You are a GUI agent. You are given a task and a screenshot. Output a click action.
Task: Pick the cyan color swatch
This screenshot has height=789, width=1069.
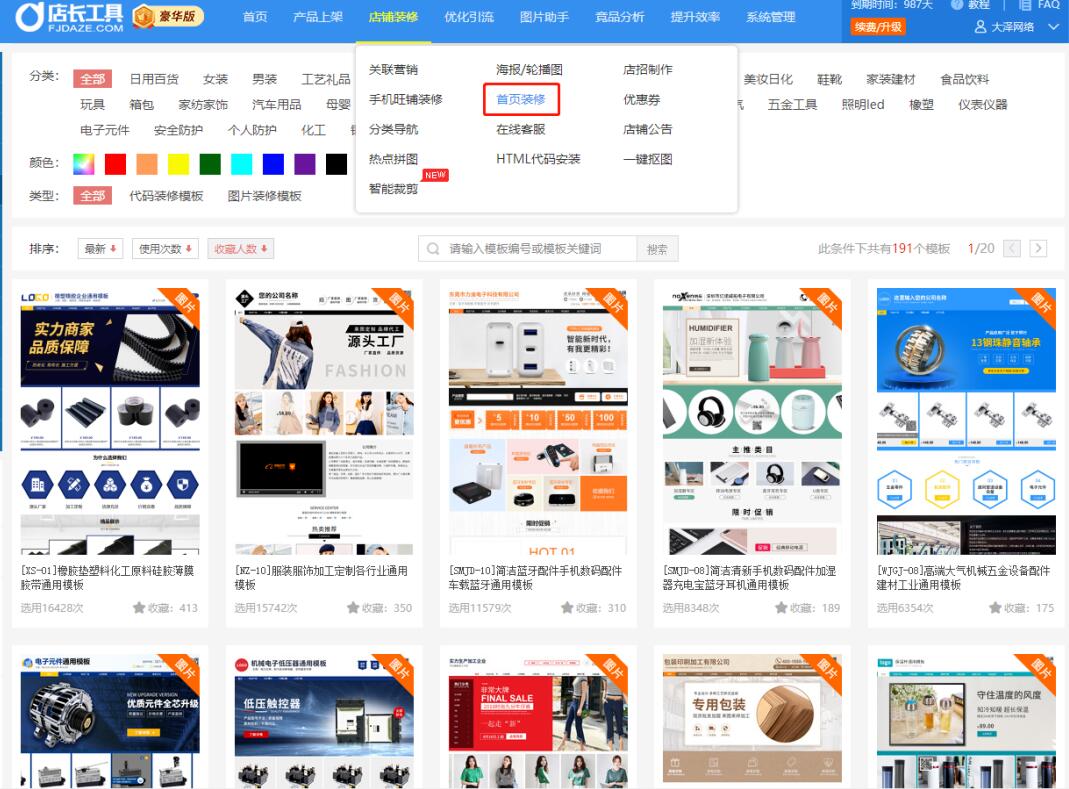click(241, 164)
